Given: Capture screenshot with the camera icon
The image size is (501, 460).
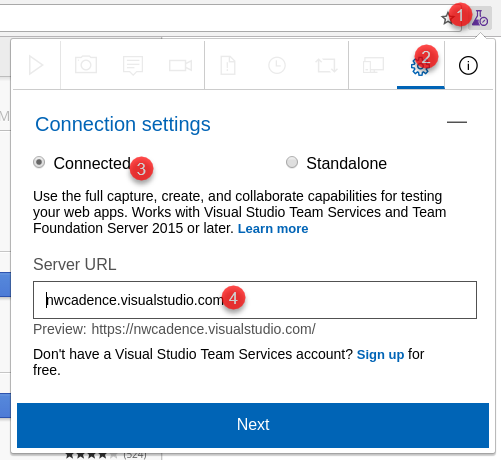Looking at the screenshot, I should pos(86,65).
